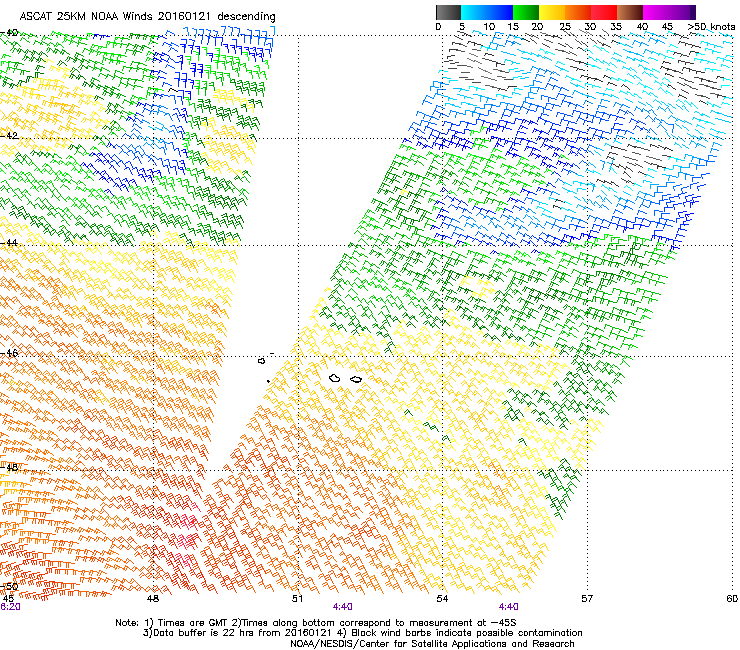Click the legend's '40' knots label
This screenshot has height=650, width=740.
point(642,26)
